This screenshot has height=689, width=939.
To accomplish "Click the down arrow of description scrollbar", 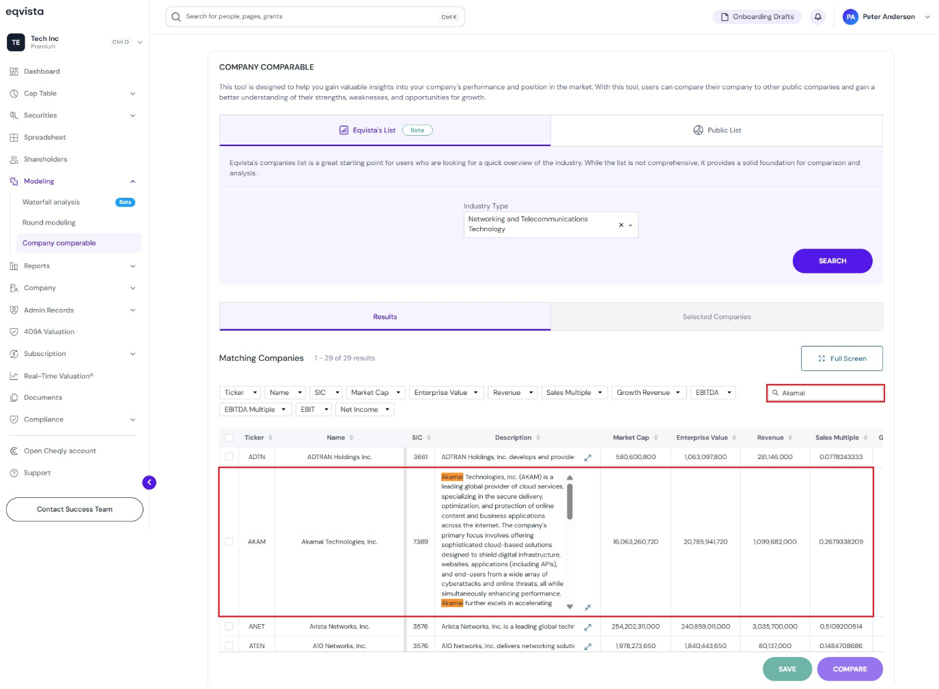I will 570,606.
